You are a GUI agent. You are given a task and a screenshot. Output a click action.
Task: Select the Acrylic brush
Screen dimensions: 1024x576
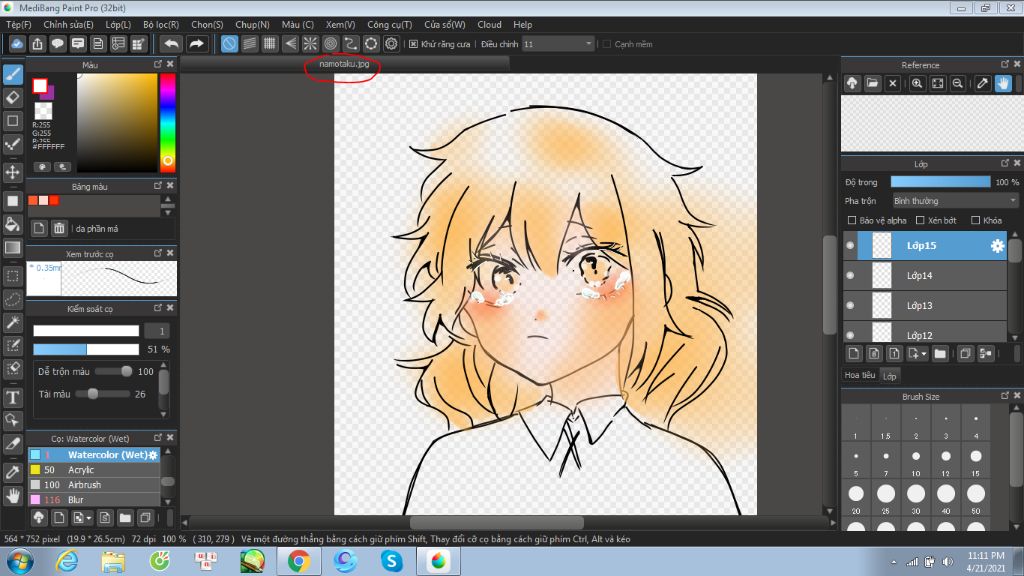pos(94,470)
